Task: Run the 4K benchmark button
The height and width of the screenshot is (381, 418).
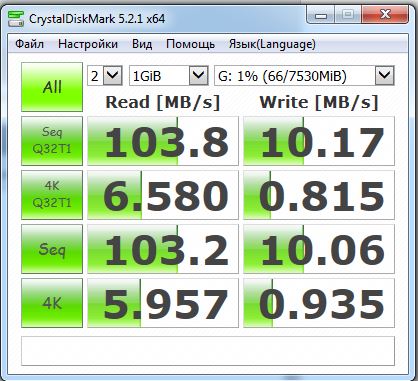Action: pos(52,303)
